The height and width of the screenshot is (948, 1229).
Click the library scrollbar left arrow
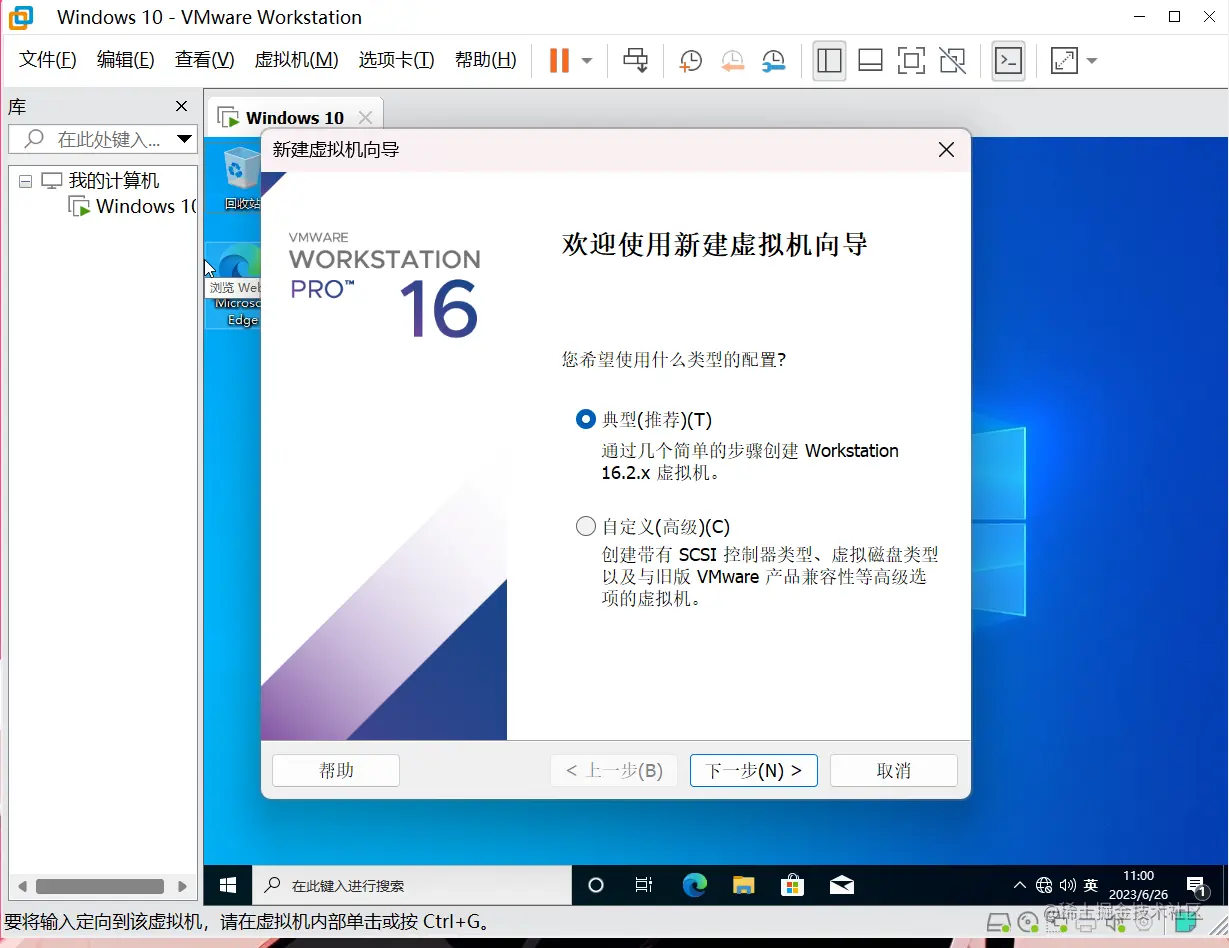[20, 886]
